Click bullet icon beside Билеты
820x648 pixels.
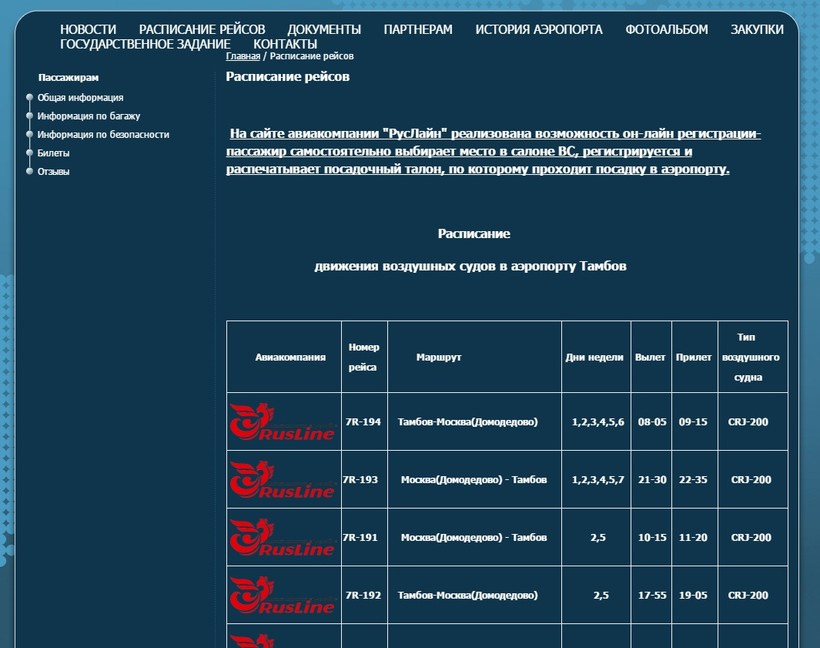[x=30, y=153]
